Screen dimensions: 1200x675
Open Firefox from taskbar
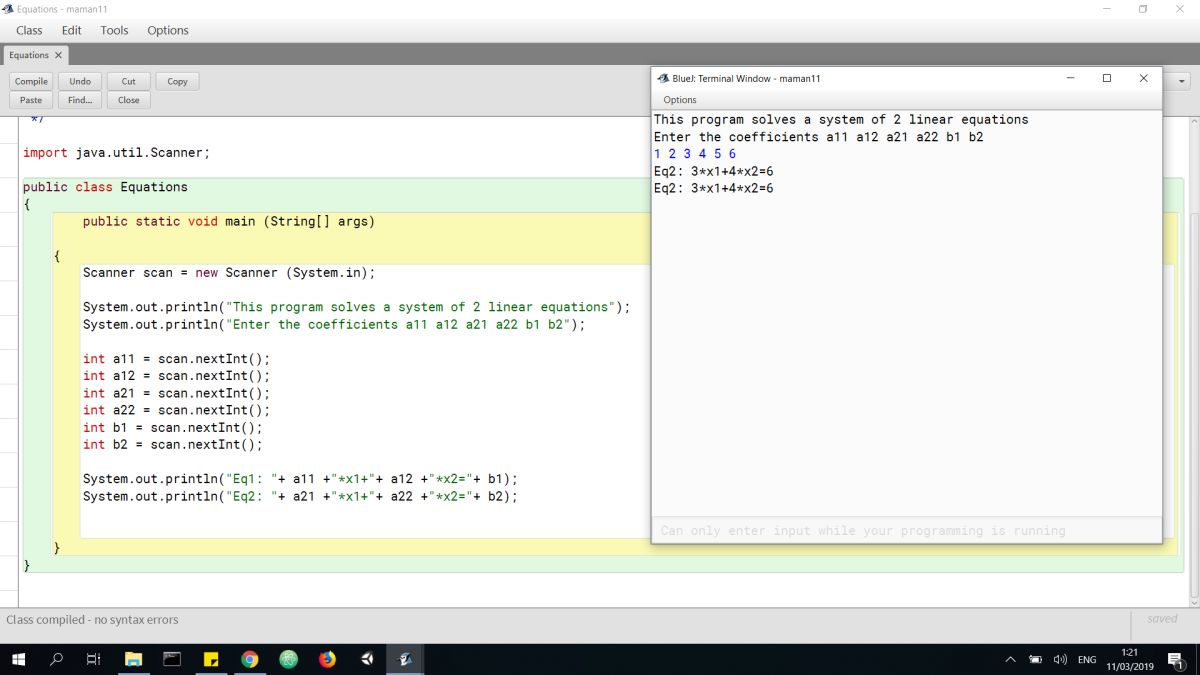tap(328, 660)
